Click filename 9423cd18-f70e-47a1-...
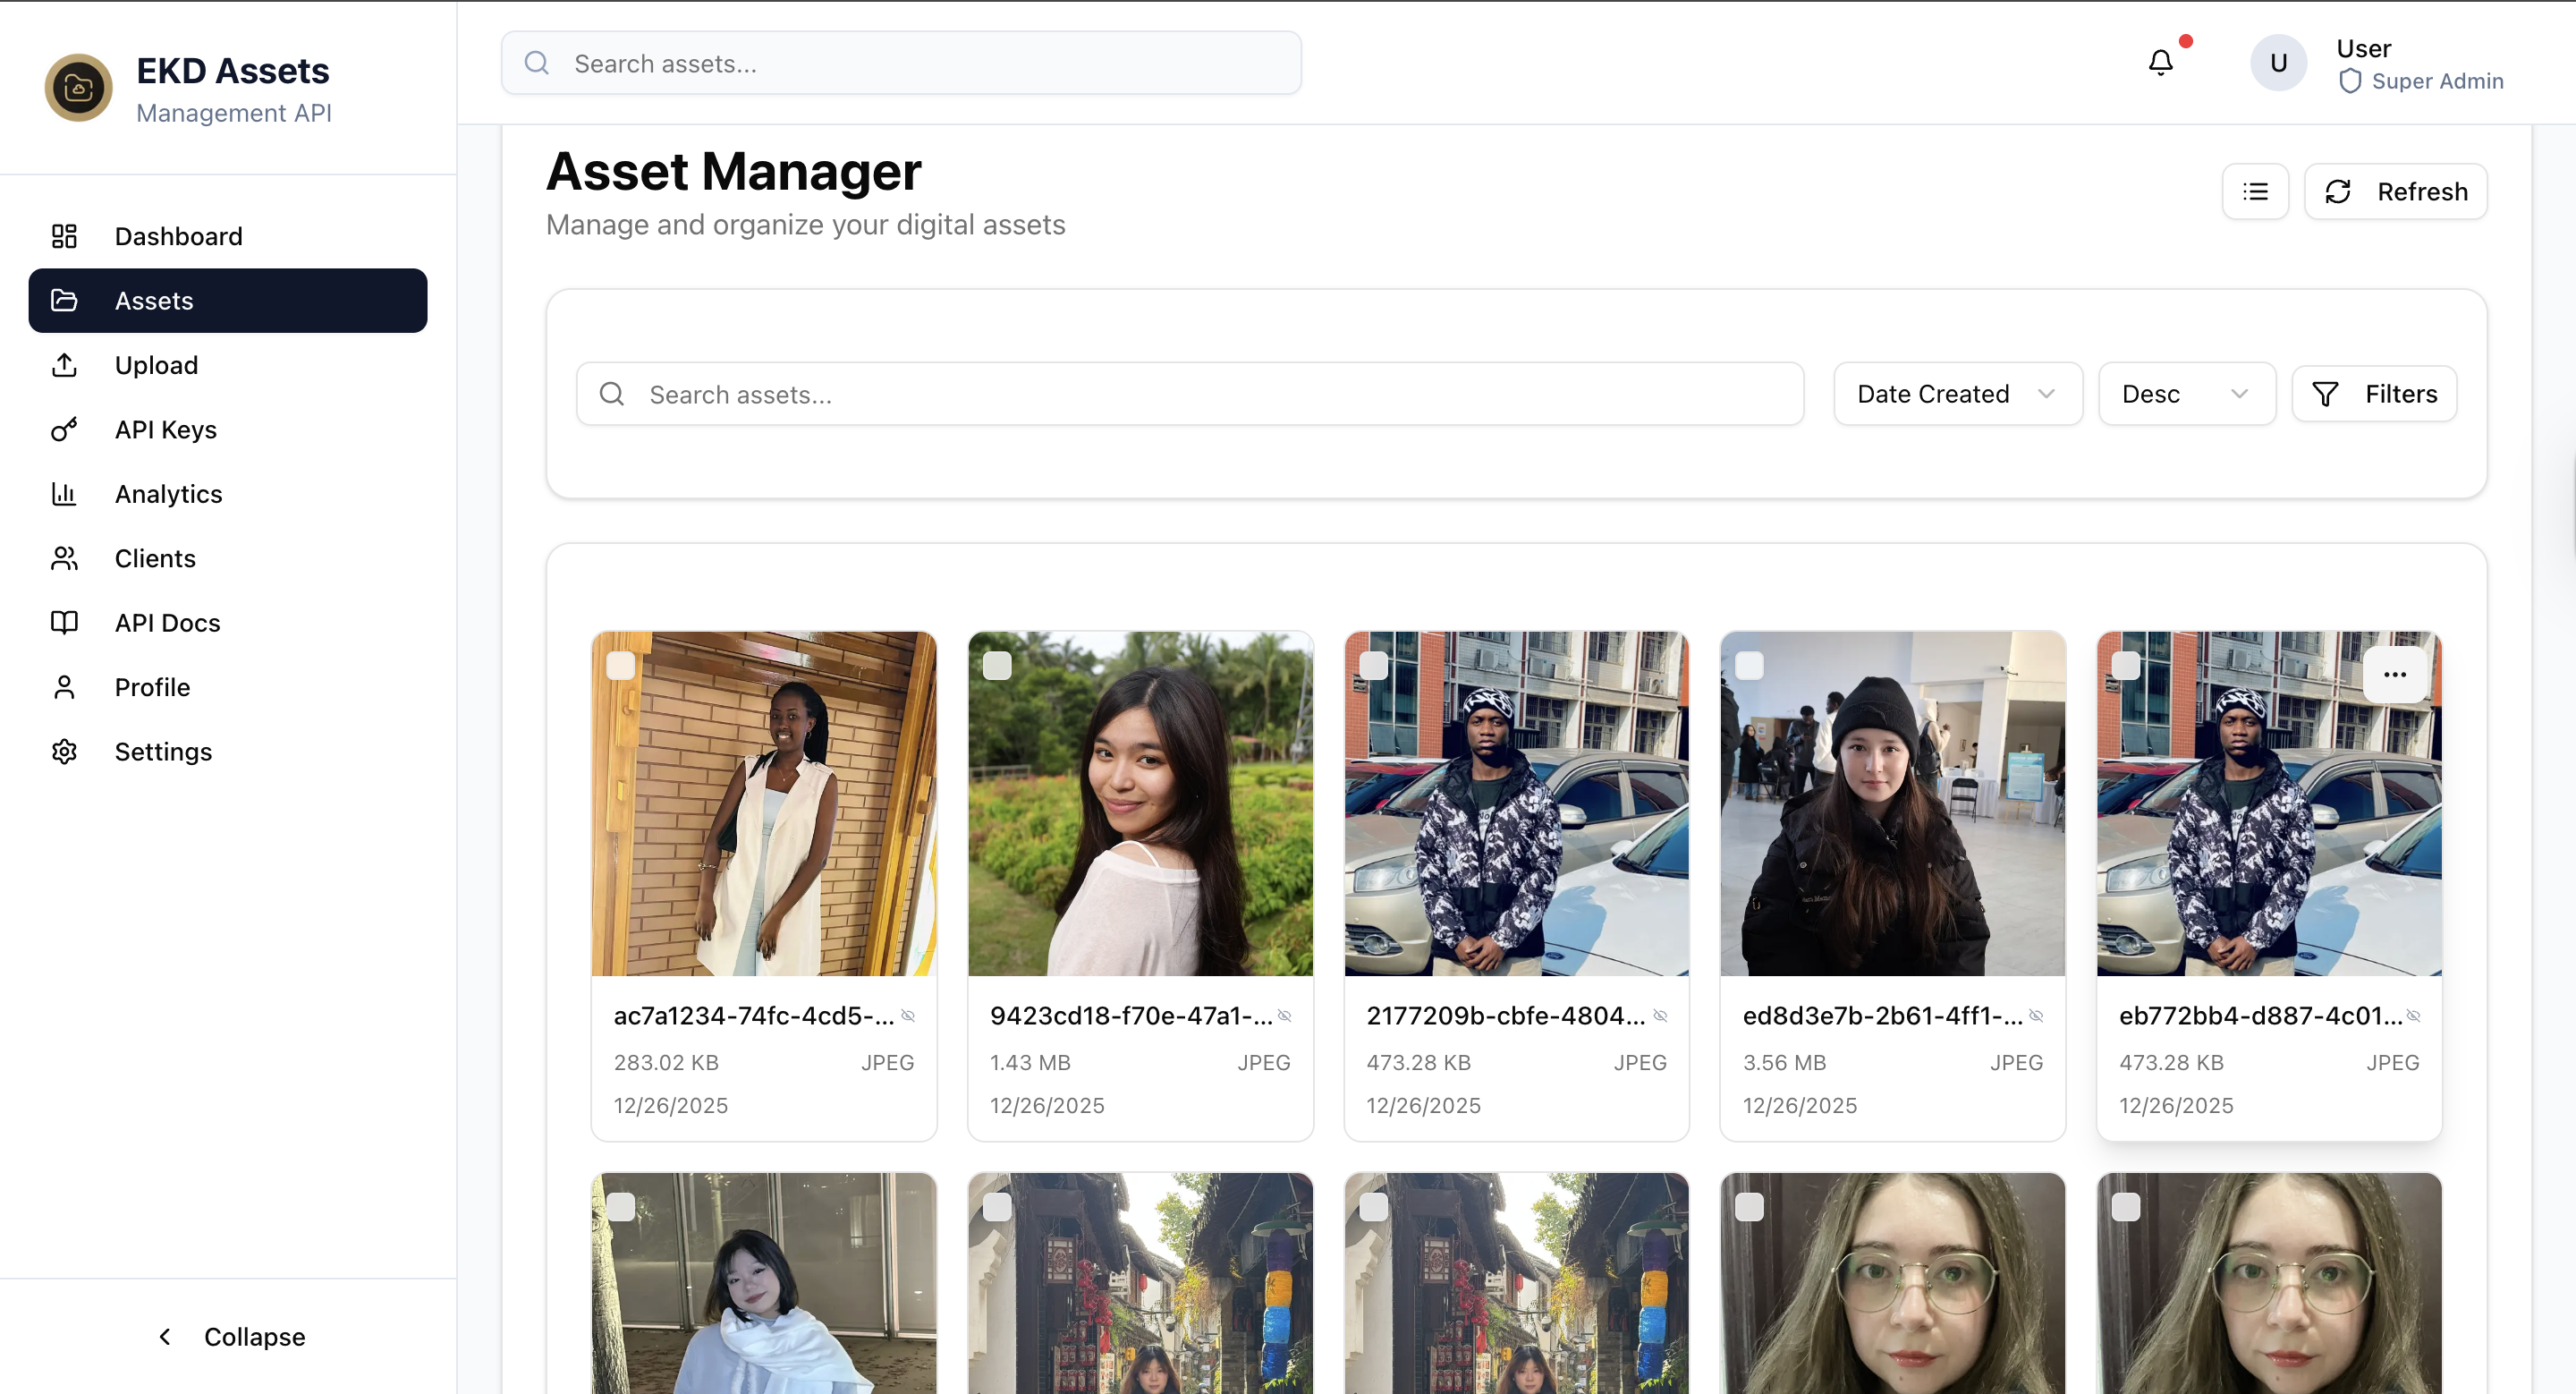This screenshot has width=2576, height=1394. (x=1131, y=1016)
